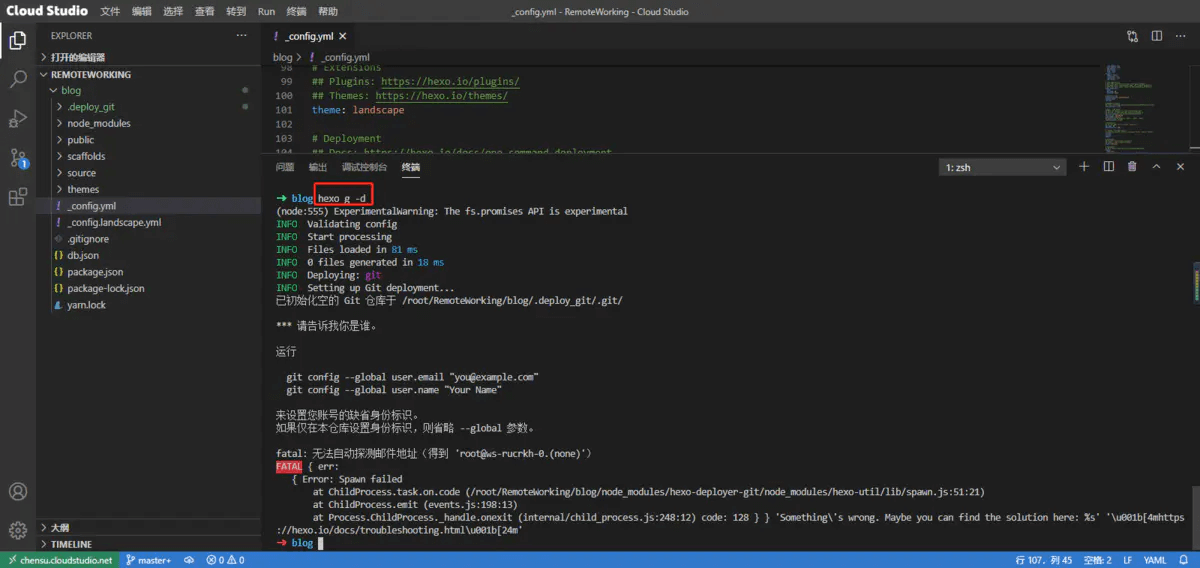1200x568 pixels.
Task: Open the 选择 (Selection) menu
Action: 173,11
